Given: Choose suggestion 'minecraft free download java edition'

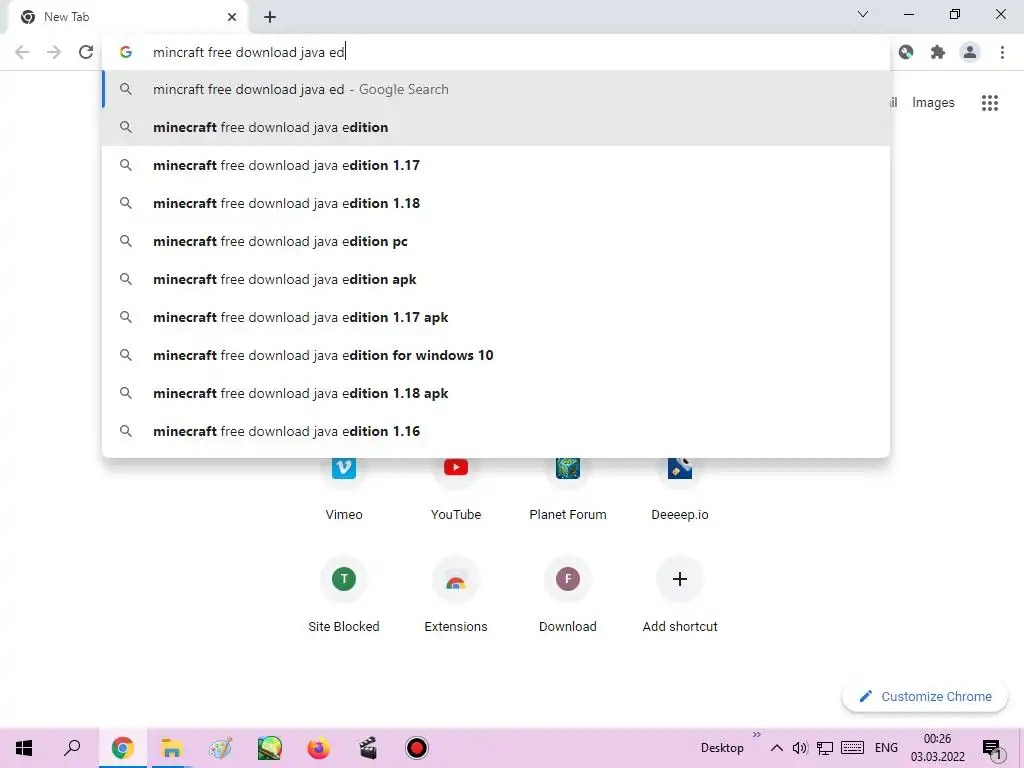Looking at the screenshot, I should pyautogui.click(x=496, y=127).
